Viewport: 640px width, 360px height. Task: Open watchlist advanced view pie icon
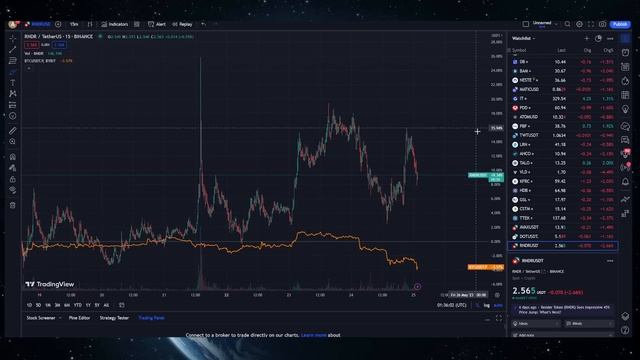(x=598, y=38)
